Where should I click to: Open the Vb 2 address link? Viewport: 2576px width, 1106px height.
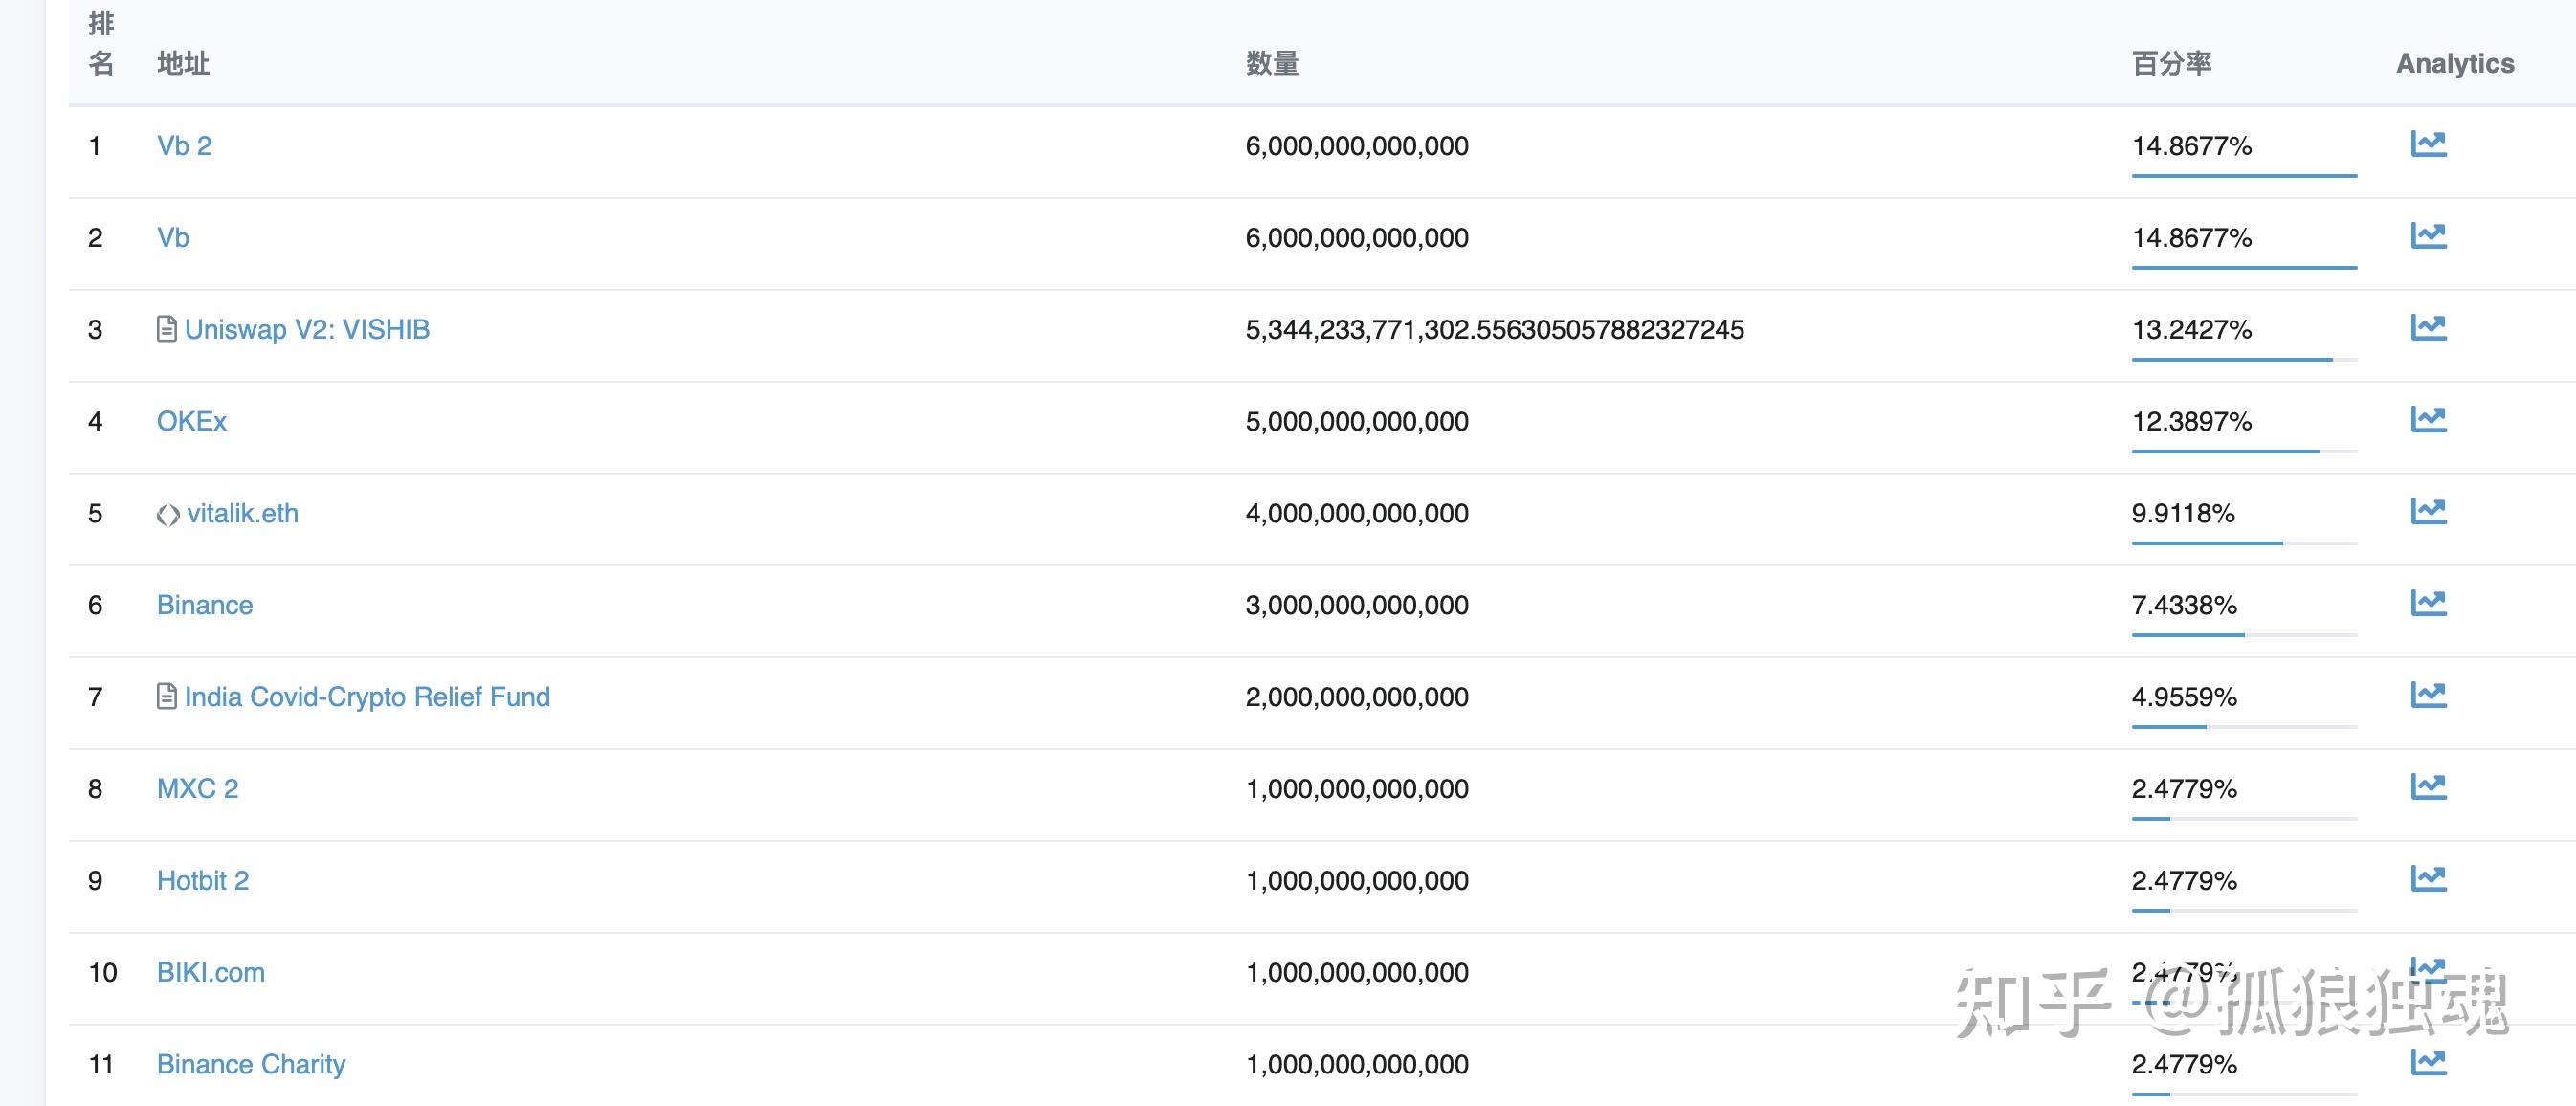[184, 146]
